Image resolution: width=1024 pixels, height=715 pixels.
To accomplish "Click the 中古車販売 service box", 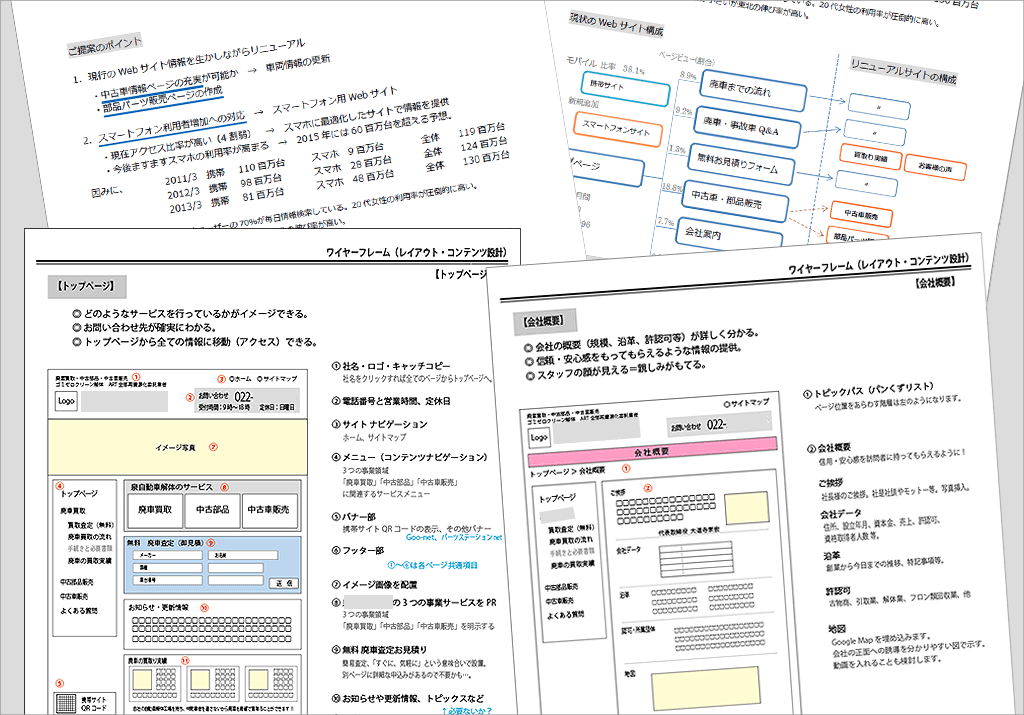I will pyautogui.click(x=270, y=510).
